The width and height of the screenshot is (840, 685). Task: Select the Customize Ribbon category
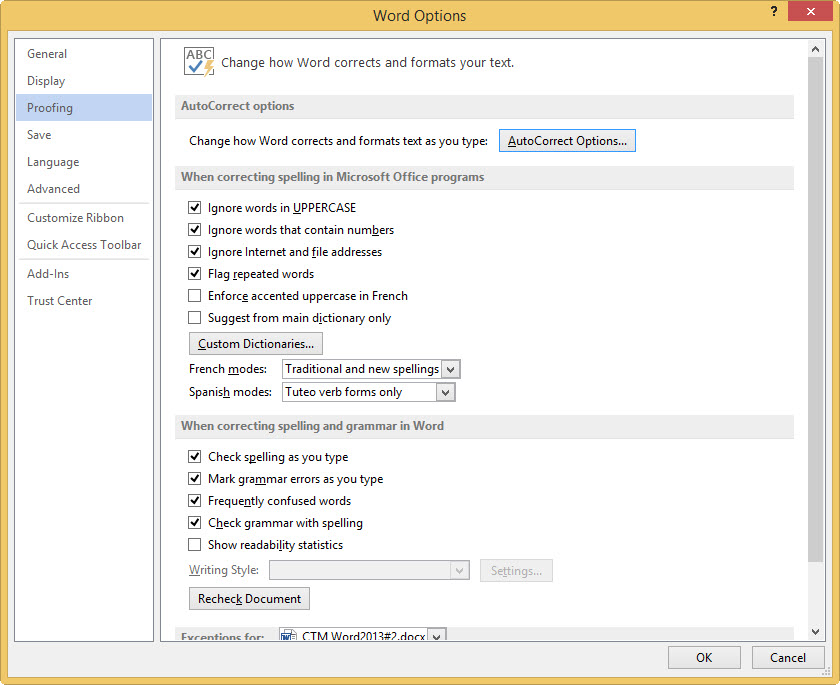pos(76,218)
